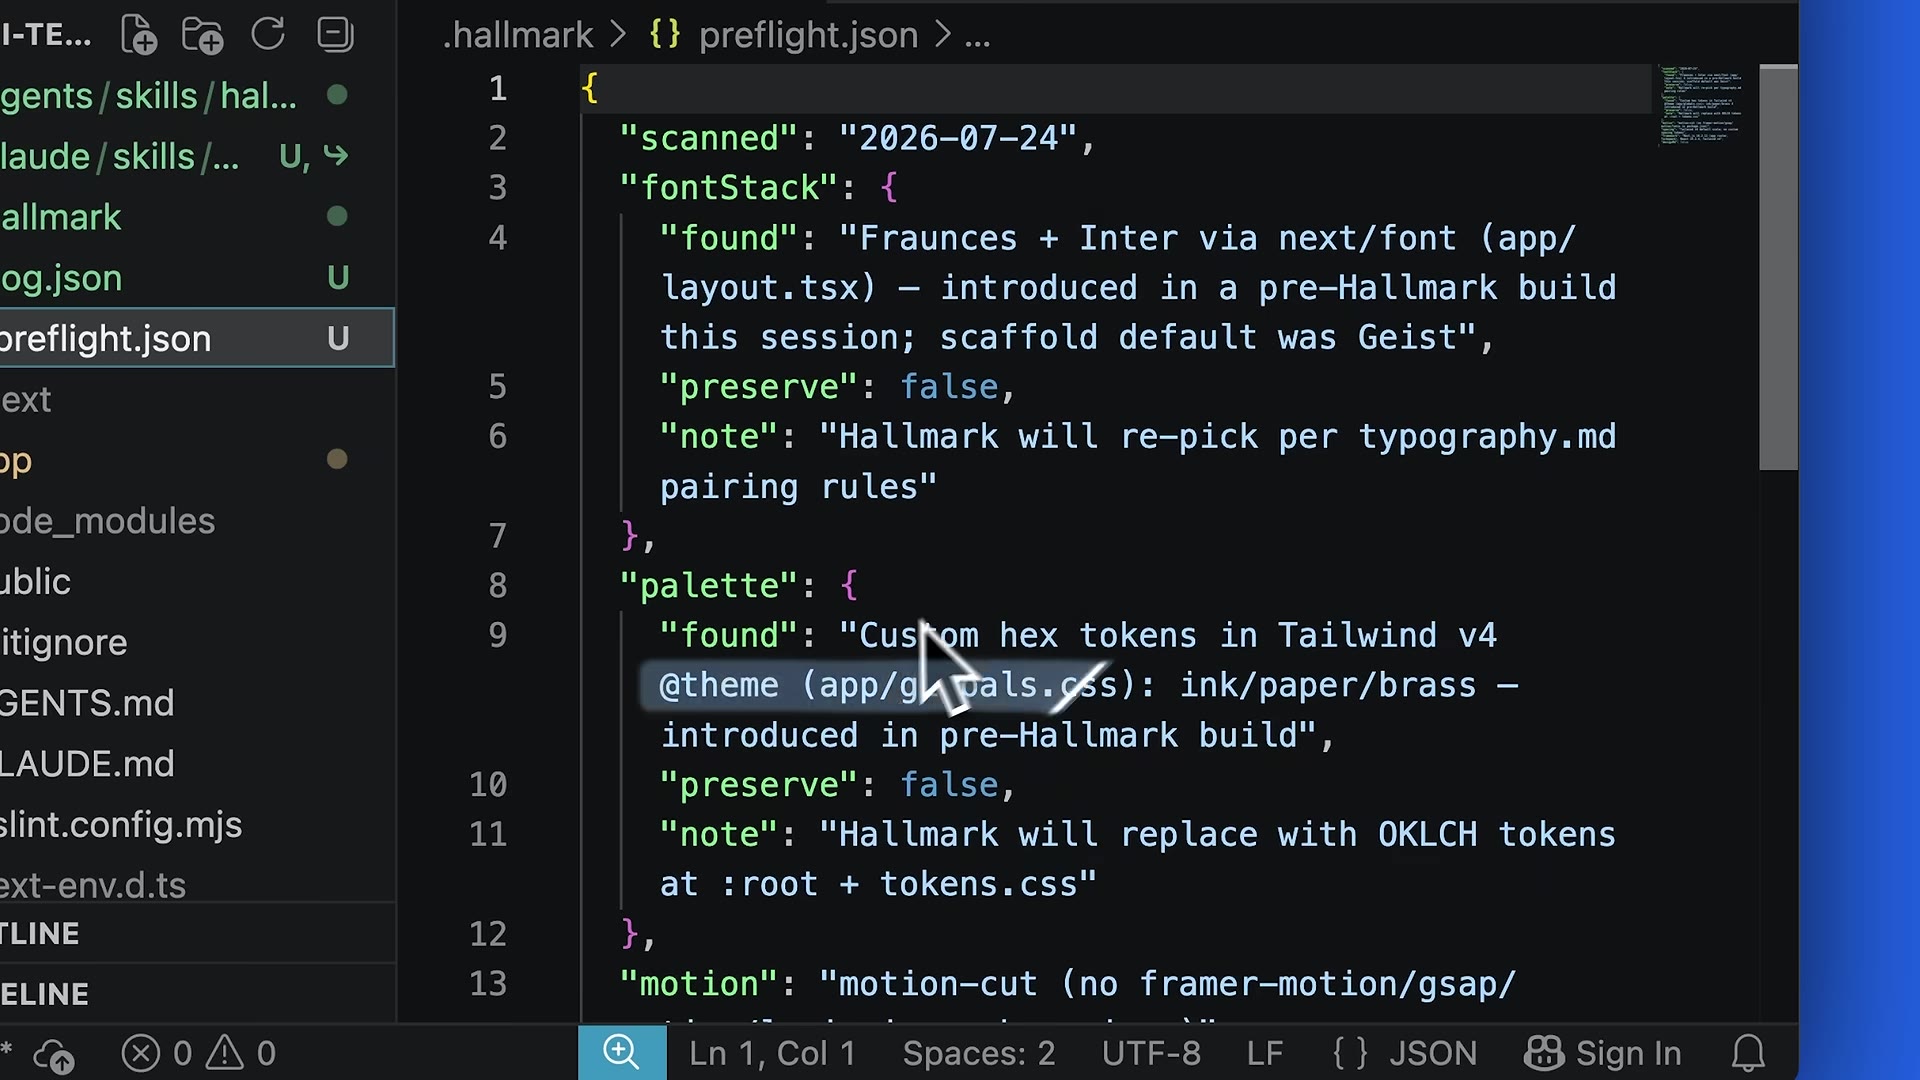Click the editor vertical scrollbar thumb
The image size is (1920, 1080).
[1778, 267]
